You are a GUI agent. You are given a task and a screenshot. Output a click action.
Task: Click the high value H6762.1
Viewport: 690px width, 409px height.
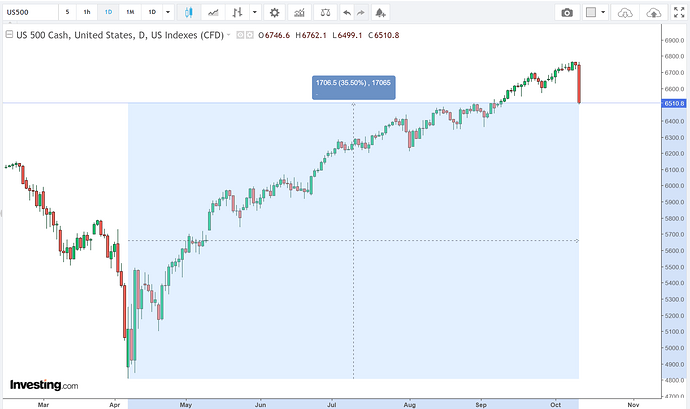[x=311, y=35]
